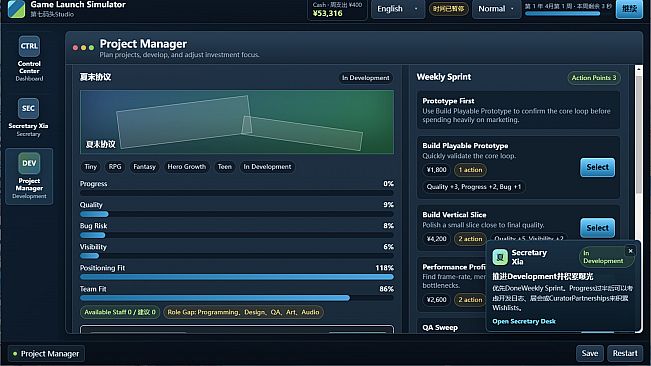Click the Role Gap chip
This screenshot has height=366, width=651.
point(243,312)
